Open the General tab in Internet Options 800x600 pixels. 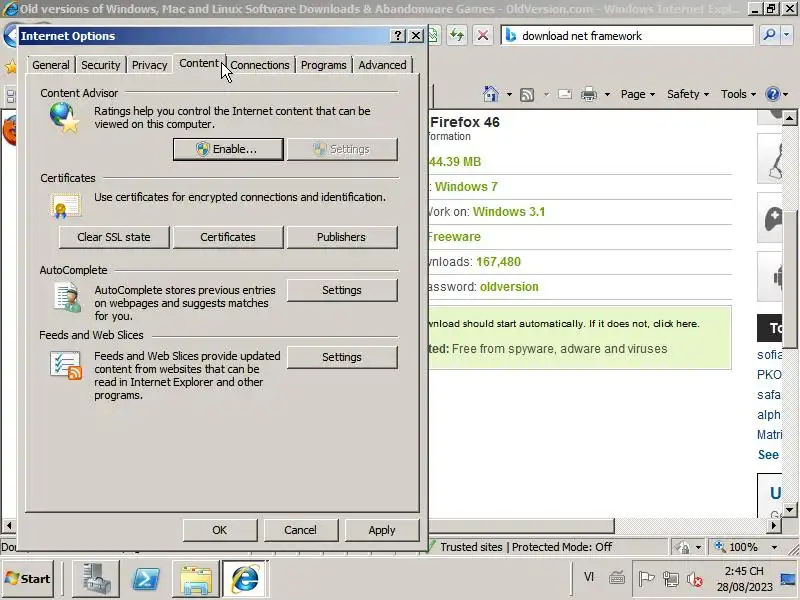tap(51, 65)
